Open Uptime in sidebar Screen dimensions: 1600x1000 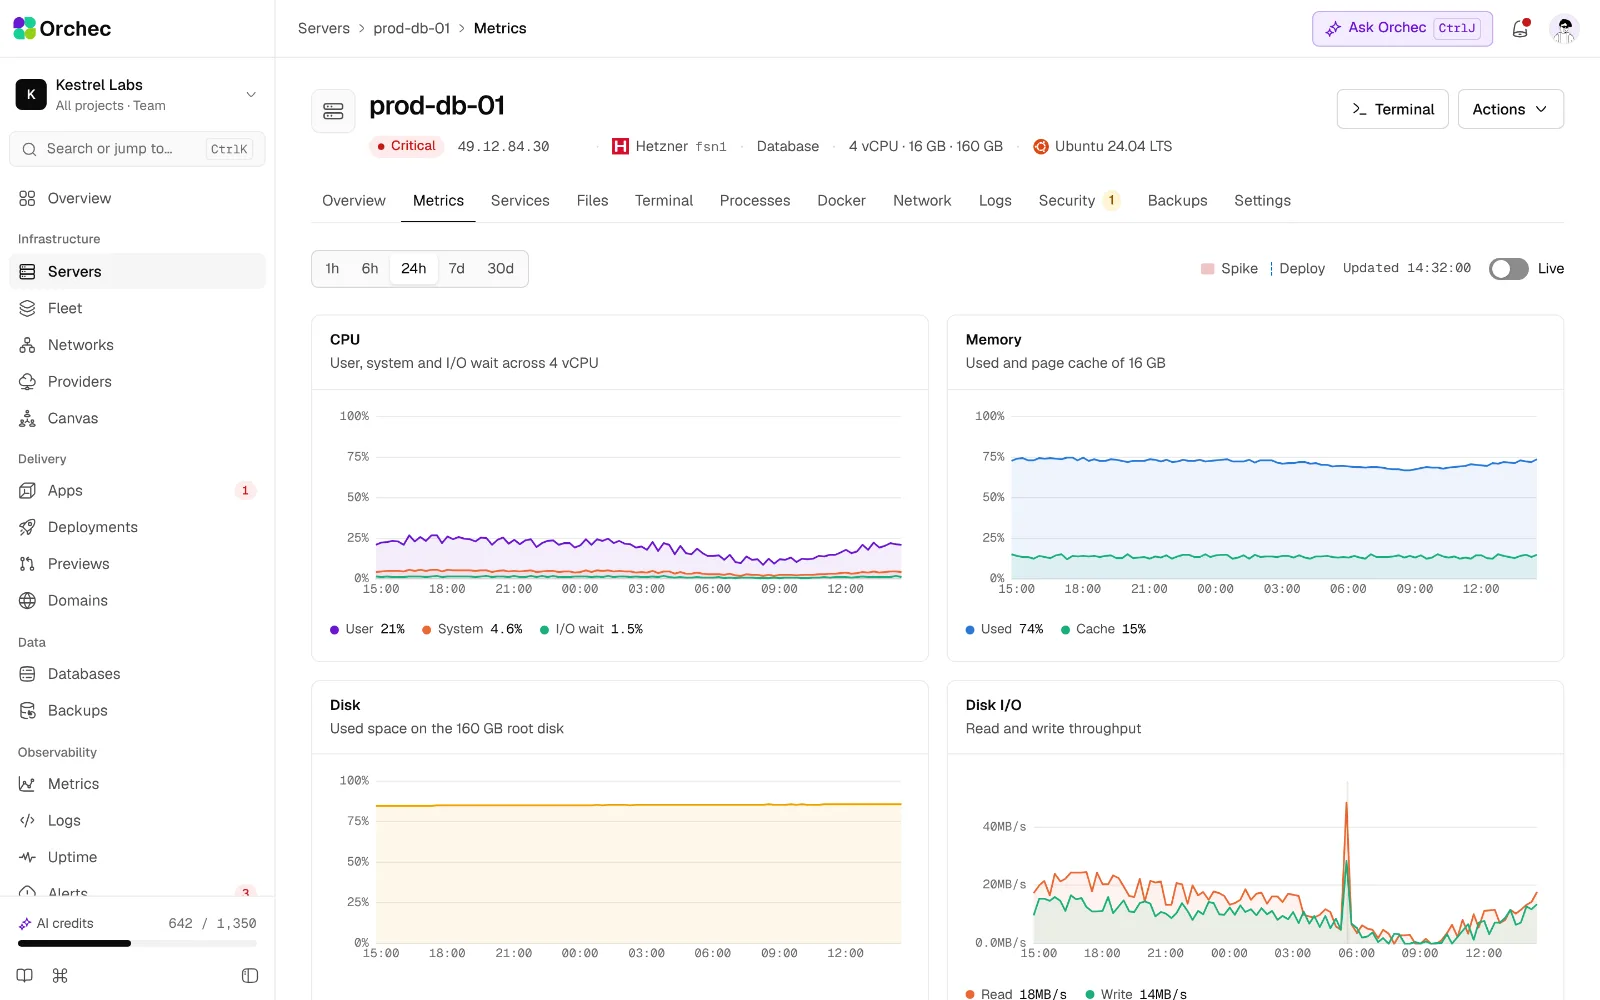[137, 857]
